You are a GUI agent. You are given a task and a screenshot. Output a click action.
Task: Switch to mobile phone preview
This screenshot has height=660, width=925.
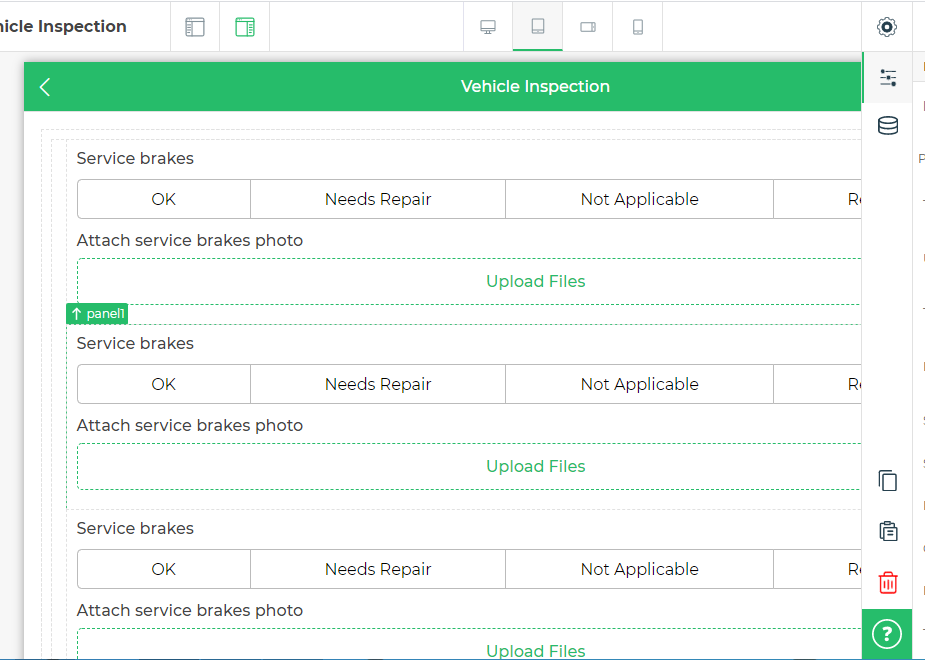638,27
